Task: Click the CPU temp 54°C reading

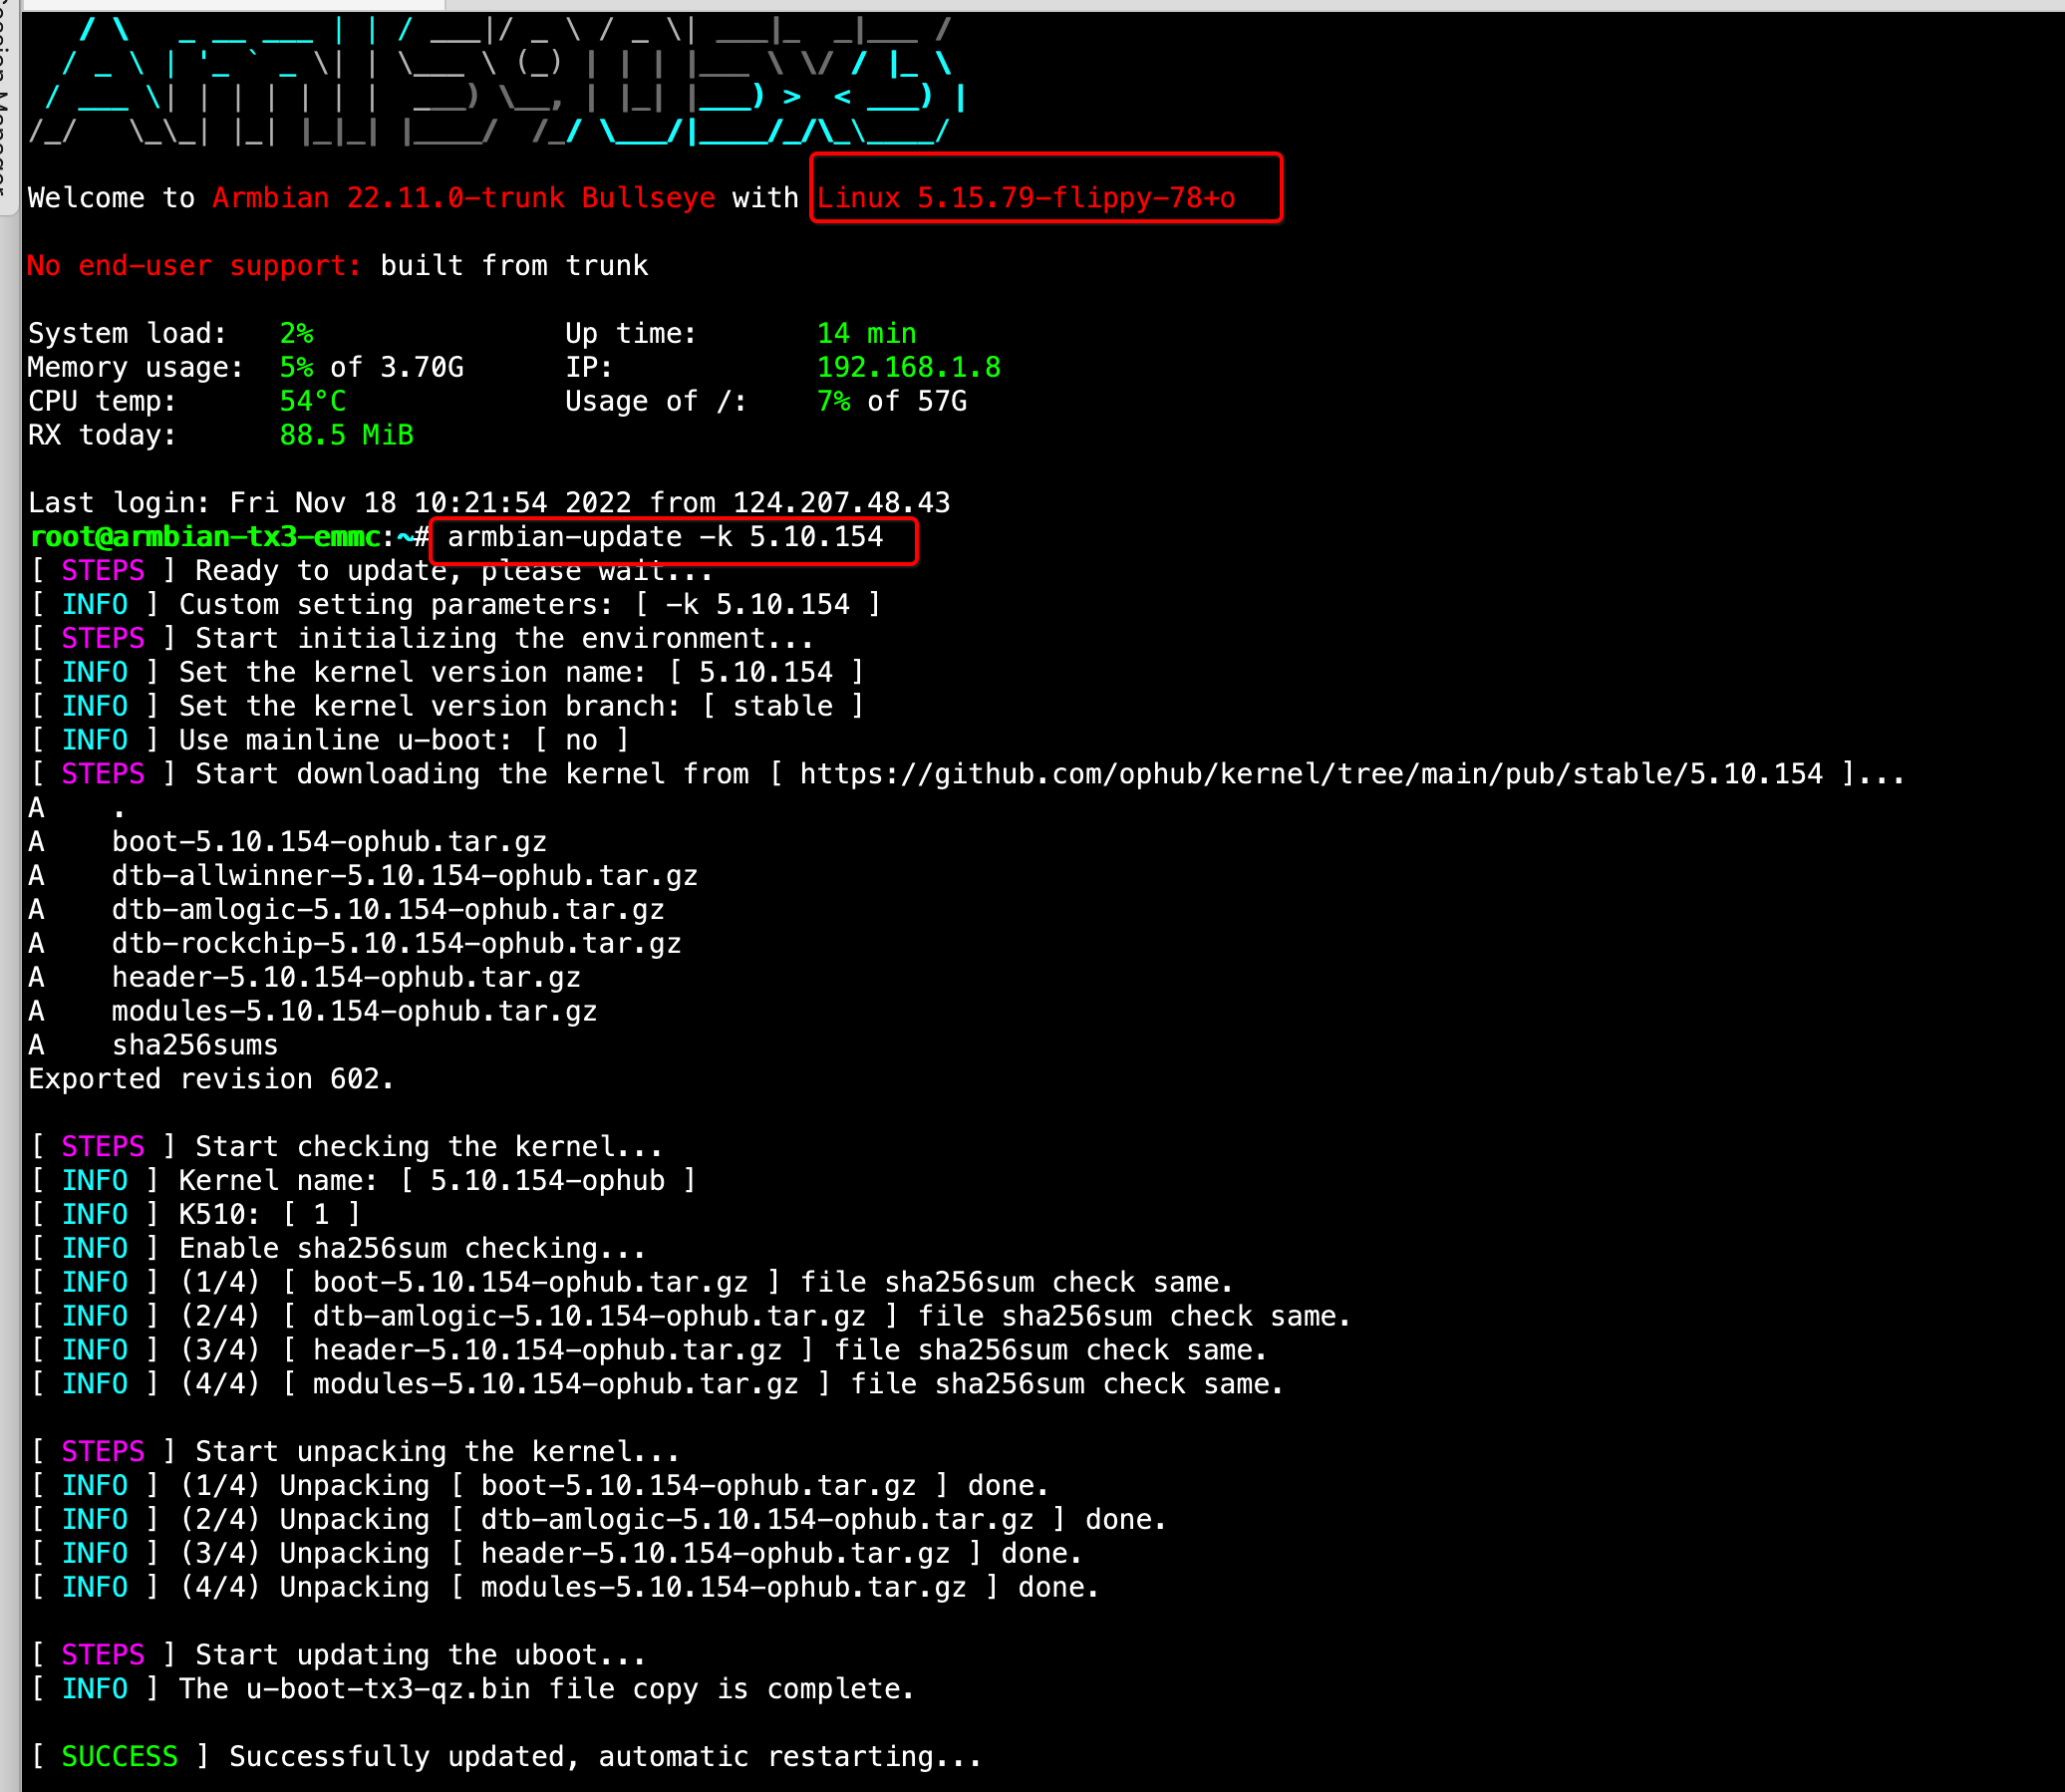Action: coord(312,401)
